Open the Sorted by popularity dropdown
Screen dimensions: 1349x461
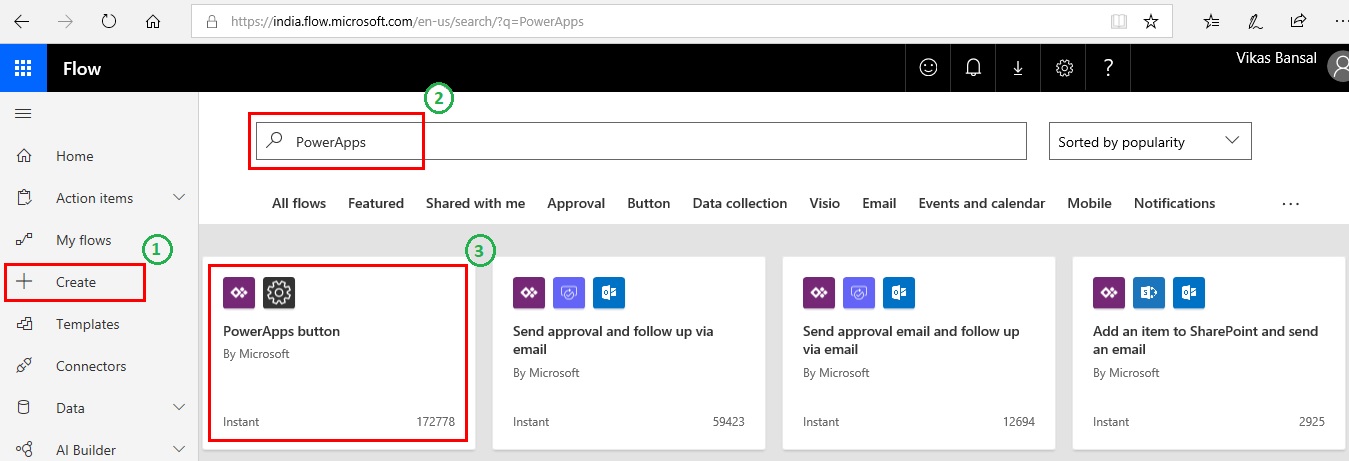coord(1150,141)
